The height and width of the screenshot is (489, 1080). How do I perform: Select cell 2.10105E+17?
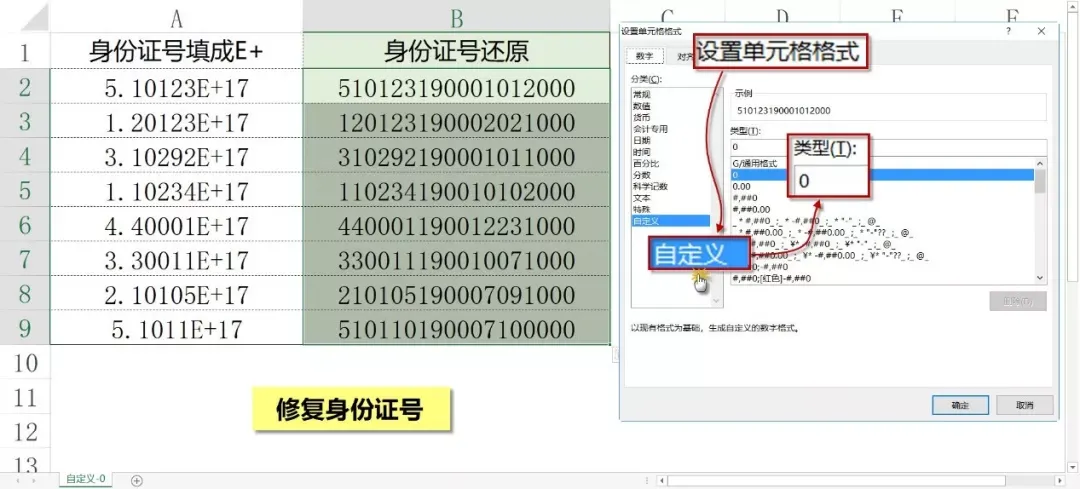point(176,294)
